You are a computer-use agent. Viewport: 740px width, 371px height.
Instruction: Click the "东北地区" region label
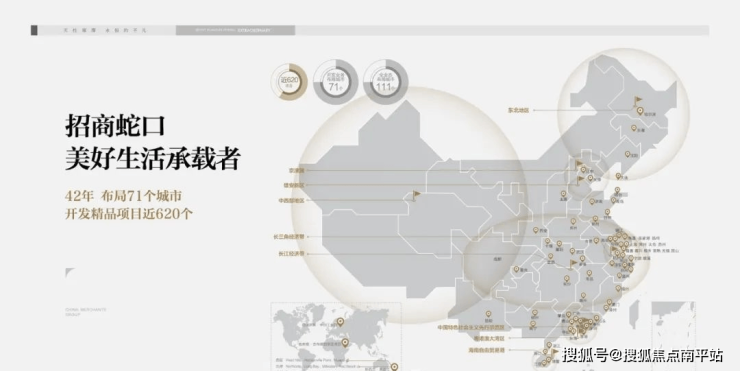click(518, 110)
